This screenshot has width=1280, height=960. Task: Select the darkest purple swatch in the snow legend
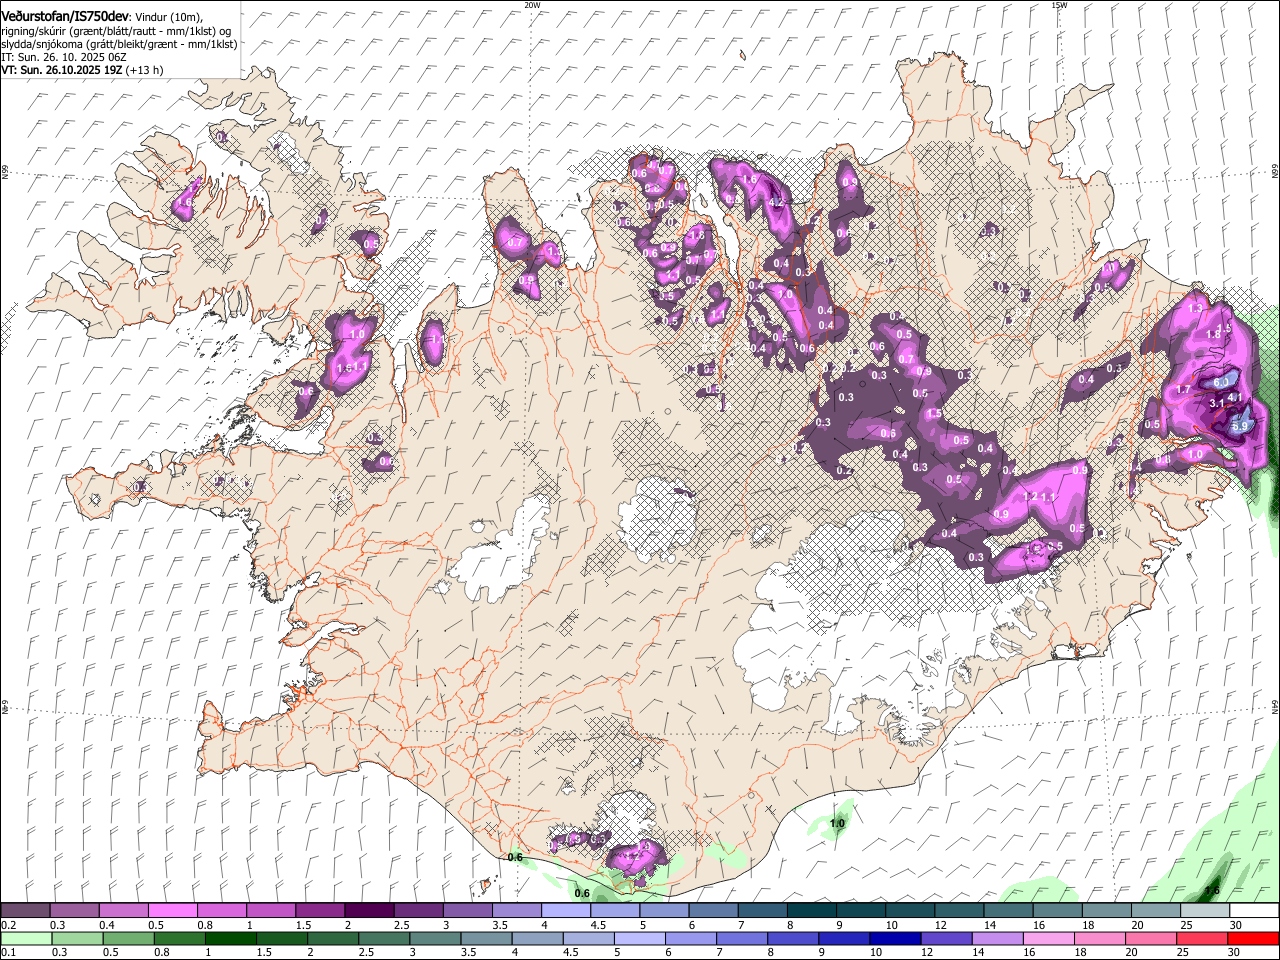coord(369,910)
